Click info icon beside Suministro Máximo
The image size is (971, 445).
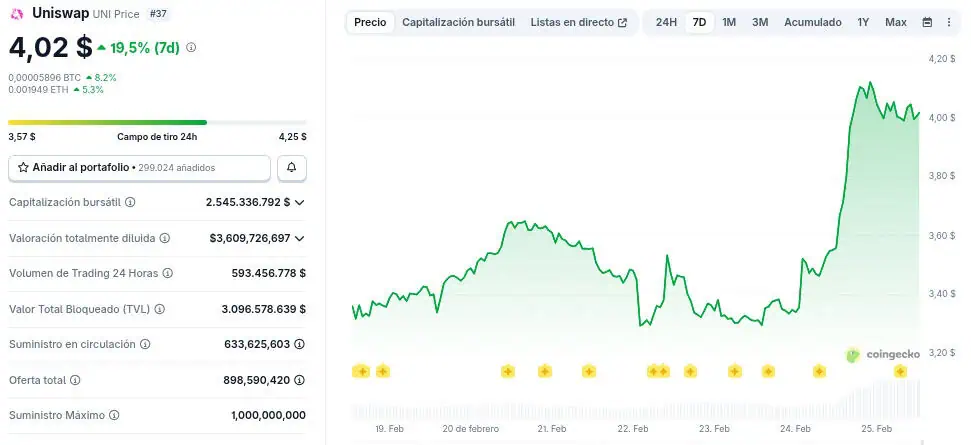(x=113, y=415)
